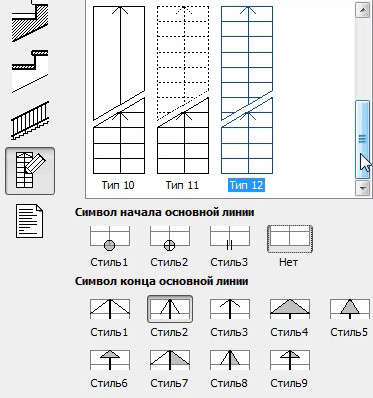Image resolution: width=373 pixels, height=398 pixels.
Task: Open the 2D symbol settings sidebar icon
Action: 30,171
